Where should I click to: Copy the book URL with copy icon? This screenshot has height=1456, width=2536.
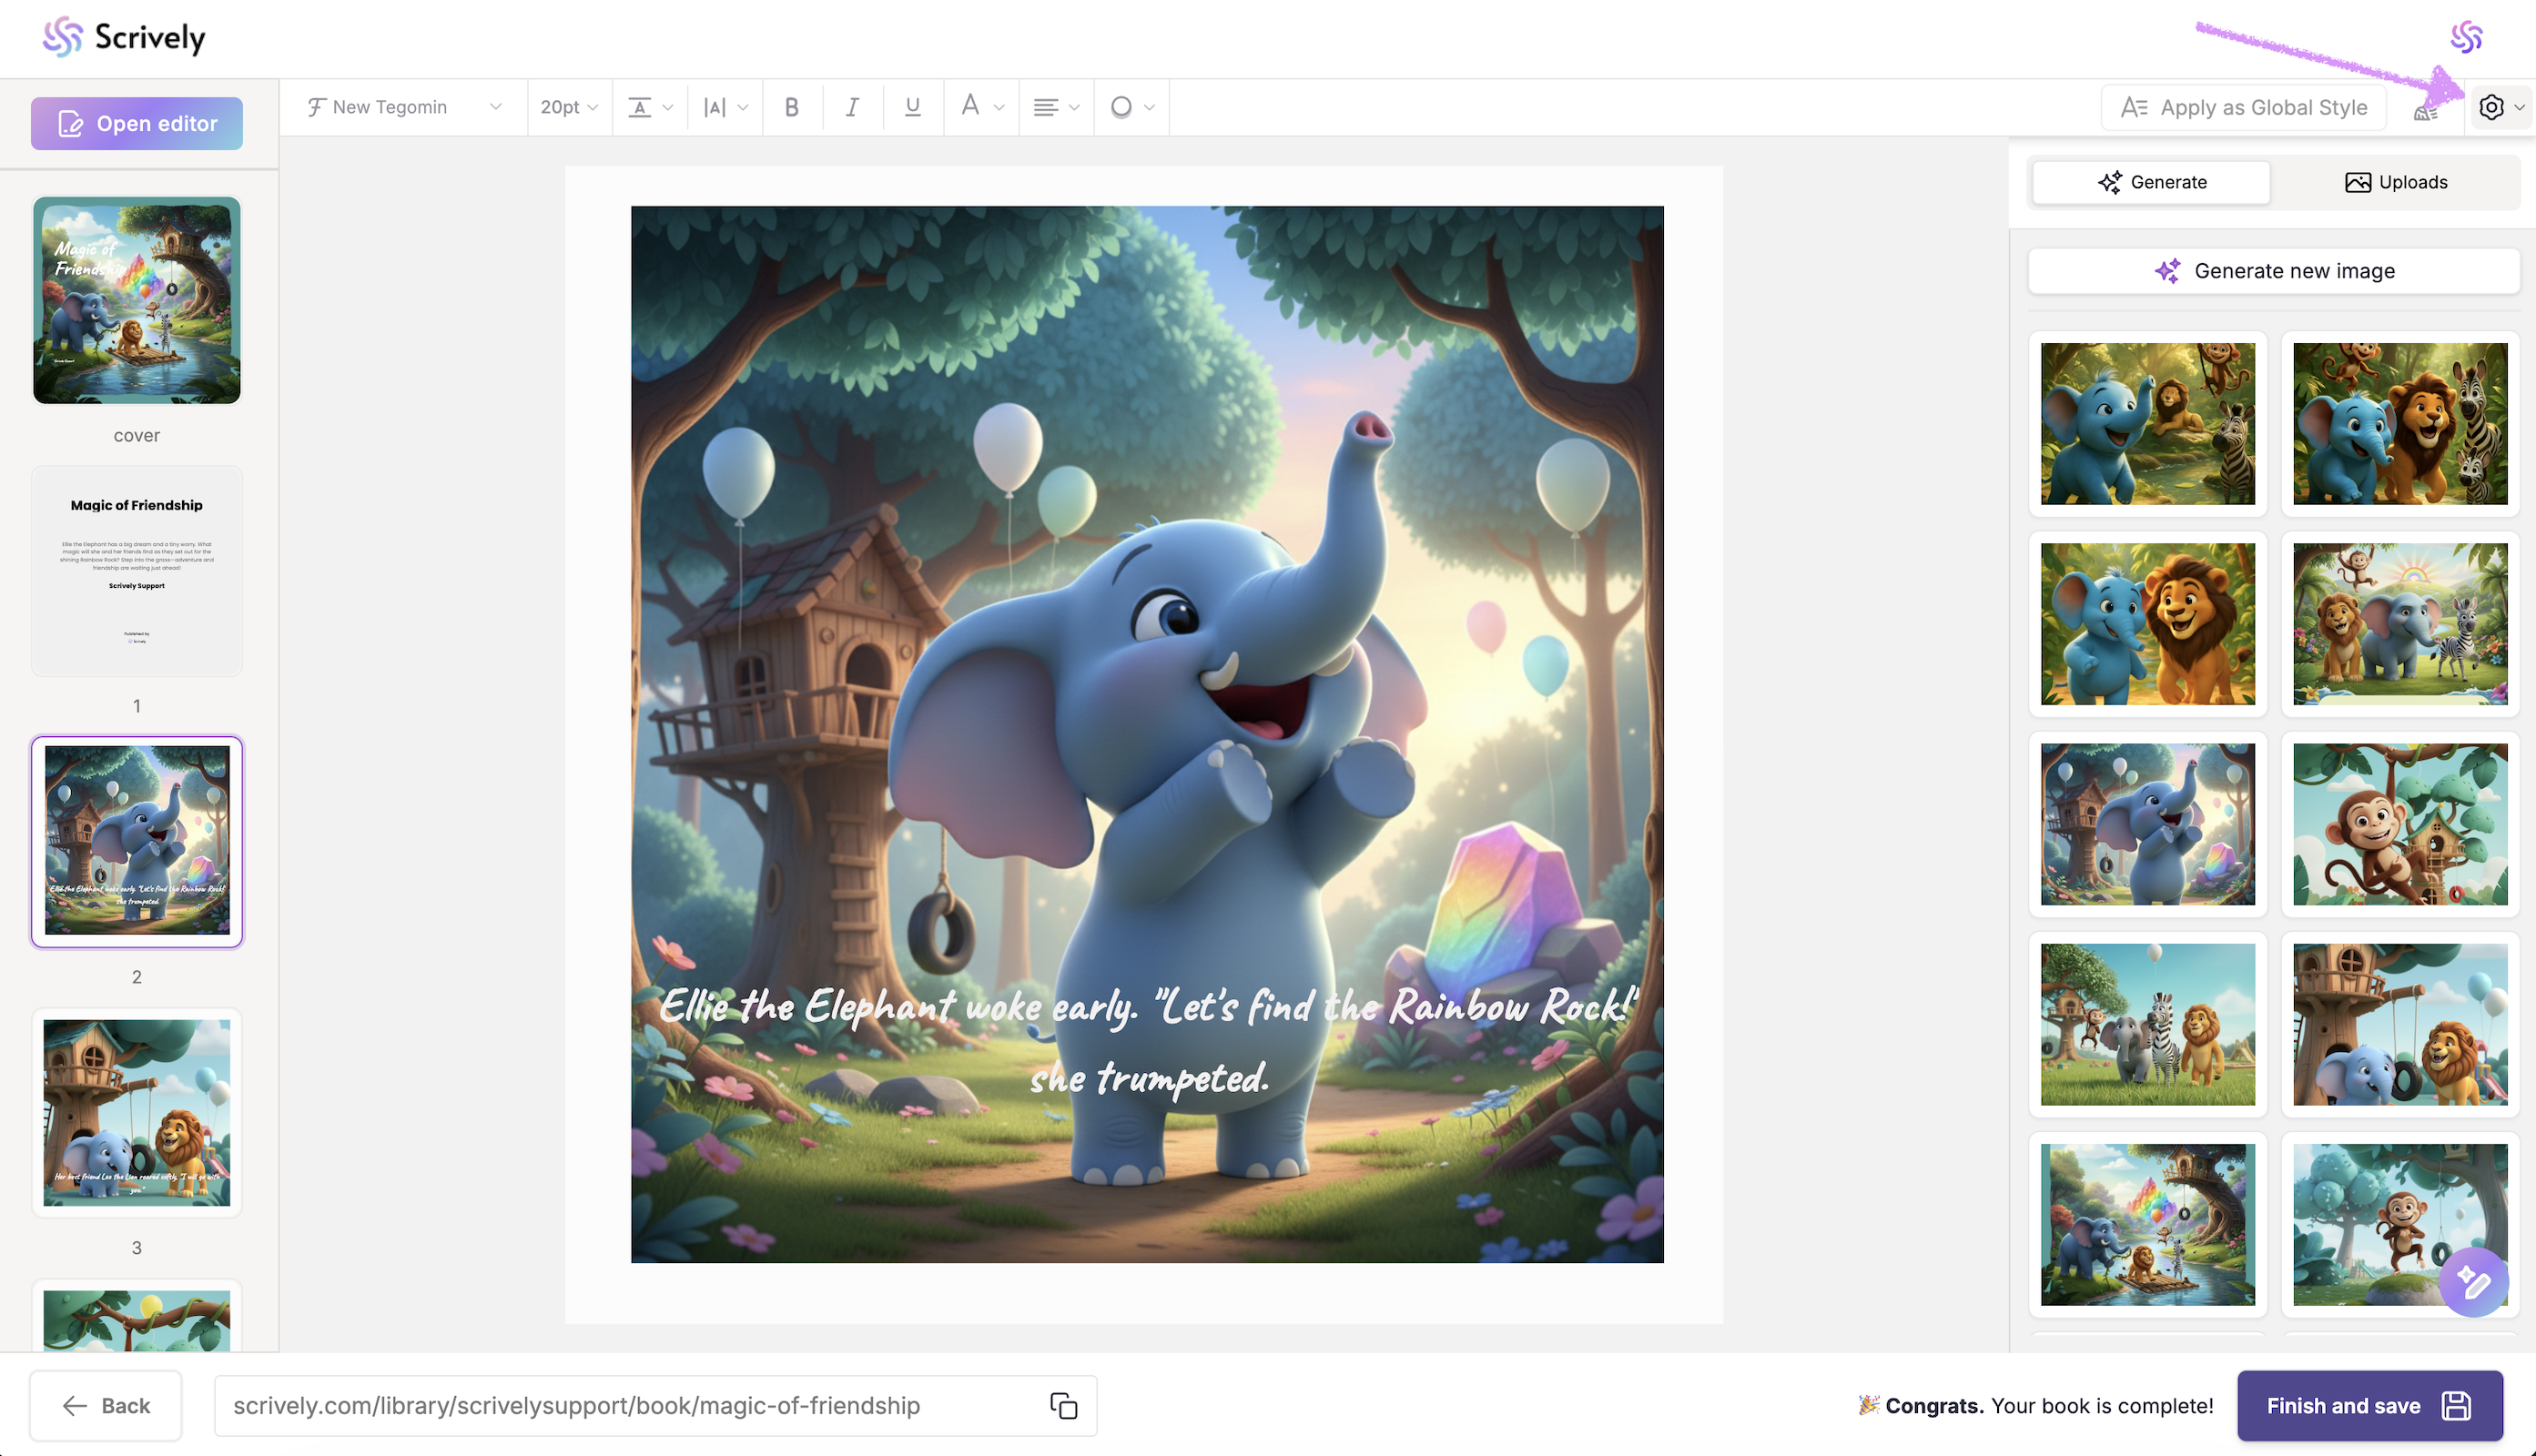pyautogui.click(x=1063, y=1405)
